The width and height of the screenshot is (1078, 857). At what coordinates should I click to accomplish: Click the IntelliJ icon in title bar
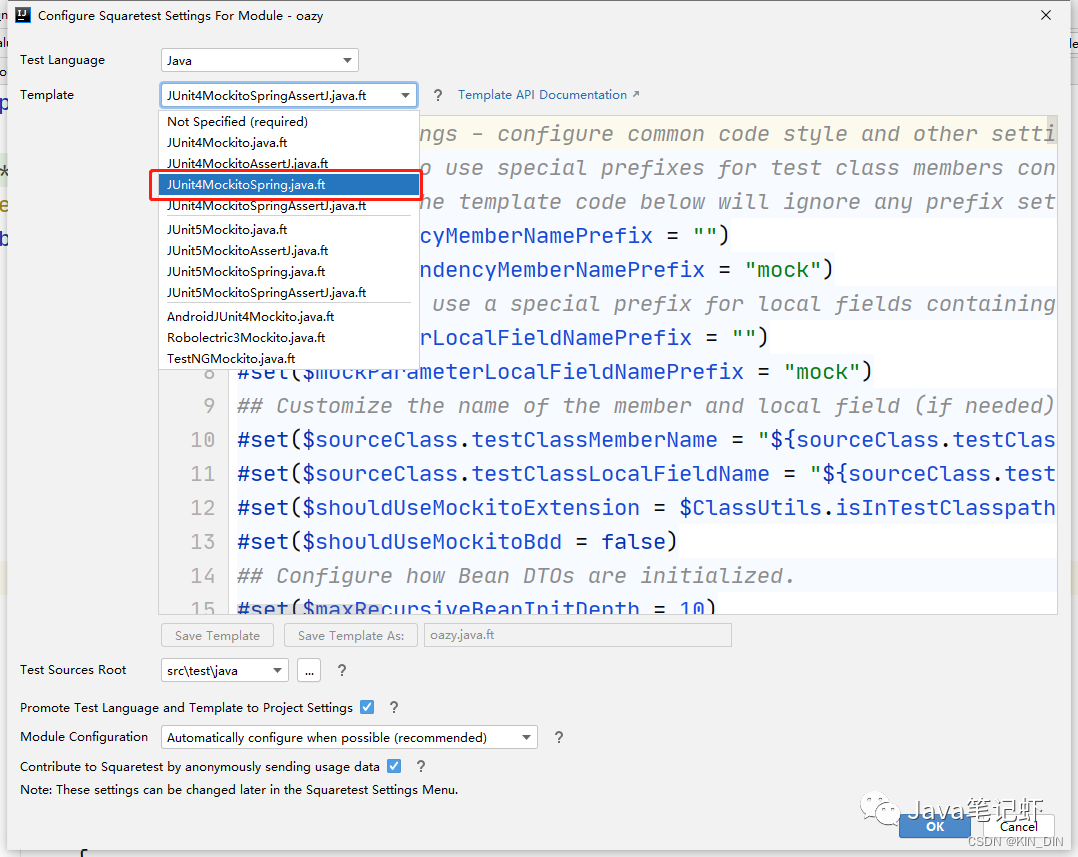(23, 15)
